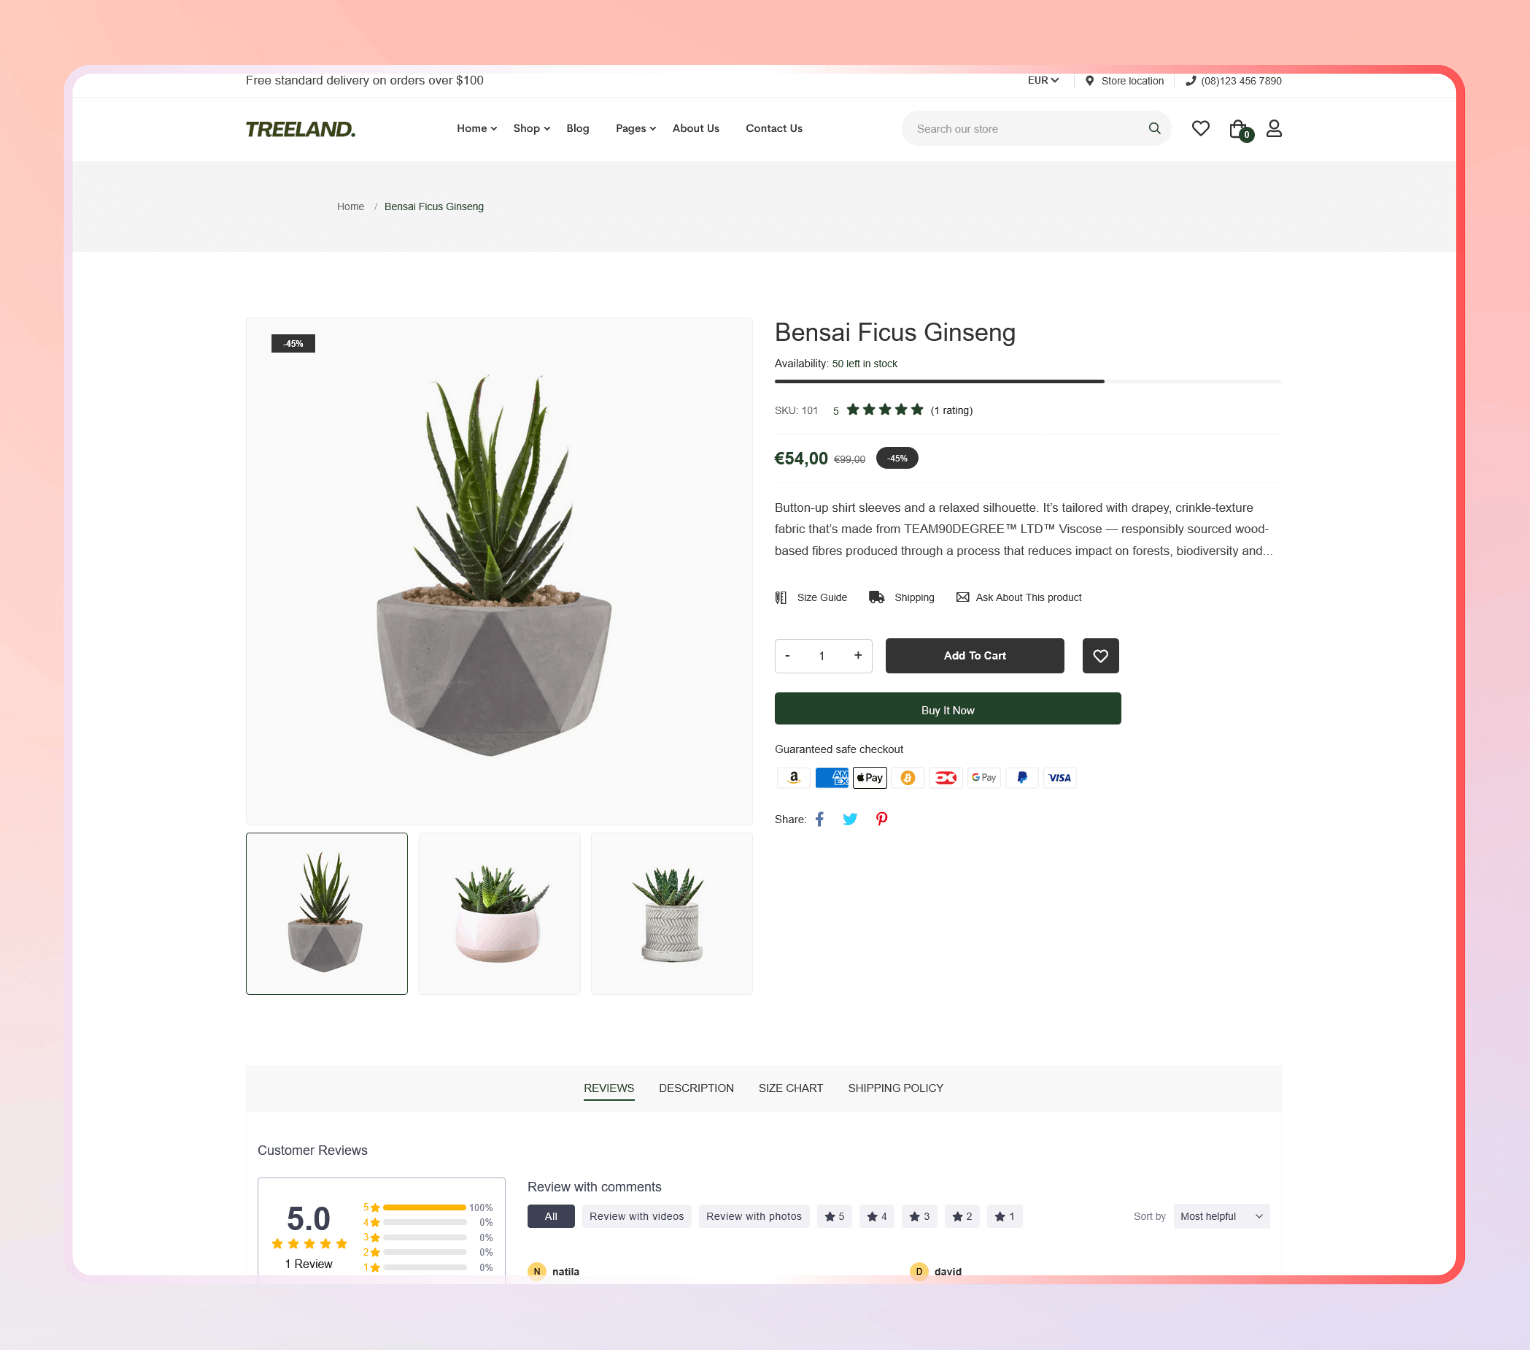Click the Store location pin icon

coord(1090,81)
